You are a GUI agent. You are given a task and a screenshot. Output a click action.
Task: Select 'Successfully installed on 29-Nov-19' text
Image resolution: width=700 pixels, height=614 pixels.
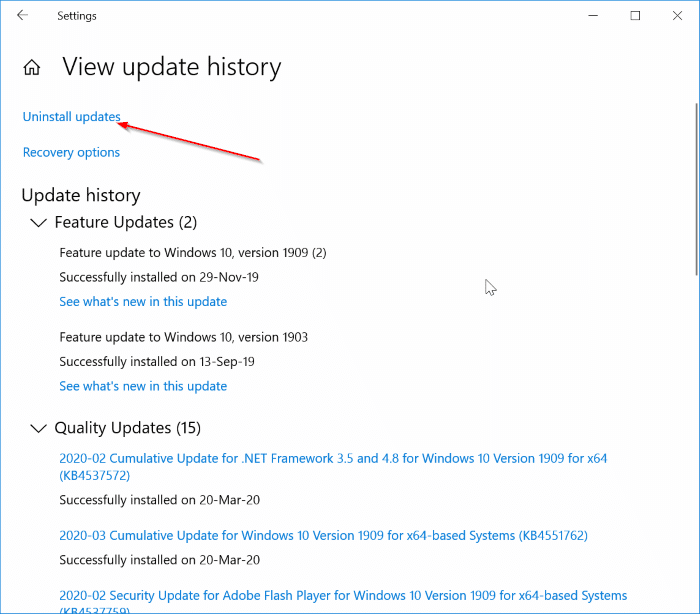pos(159,277)
